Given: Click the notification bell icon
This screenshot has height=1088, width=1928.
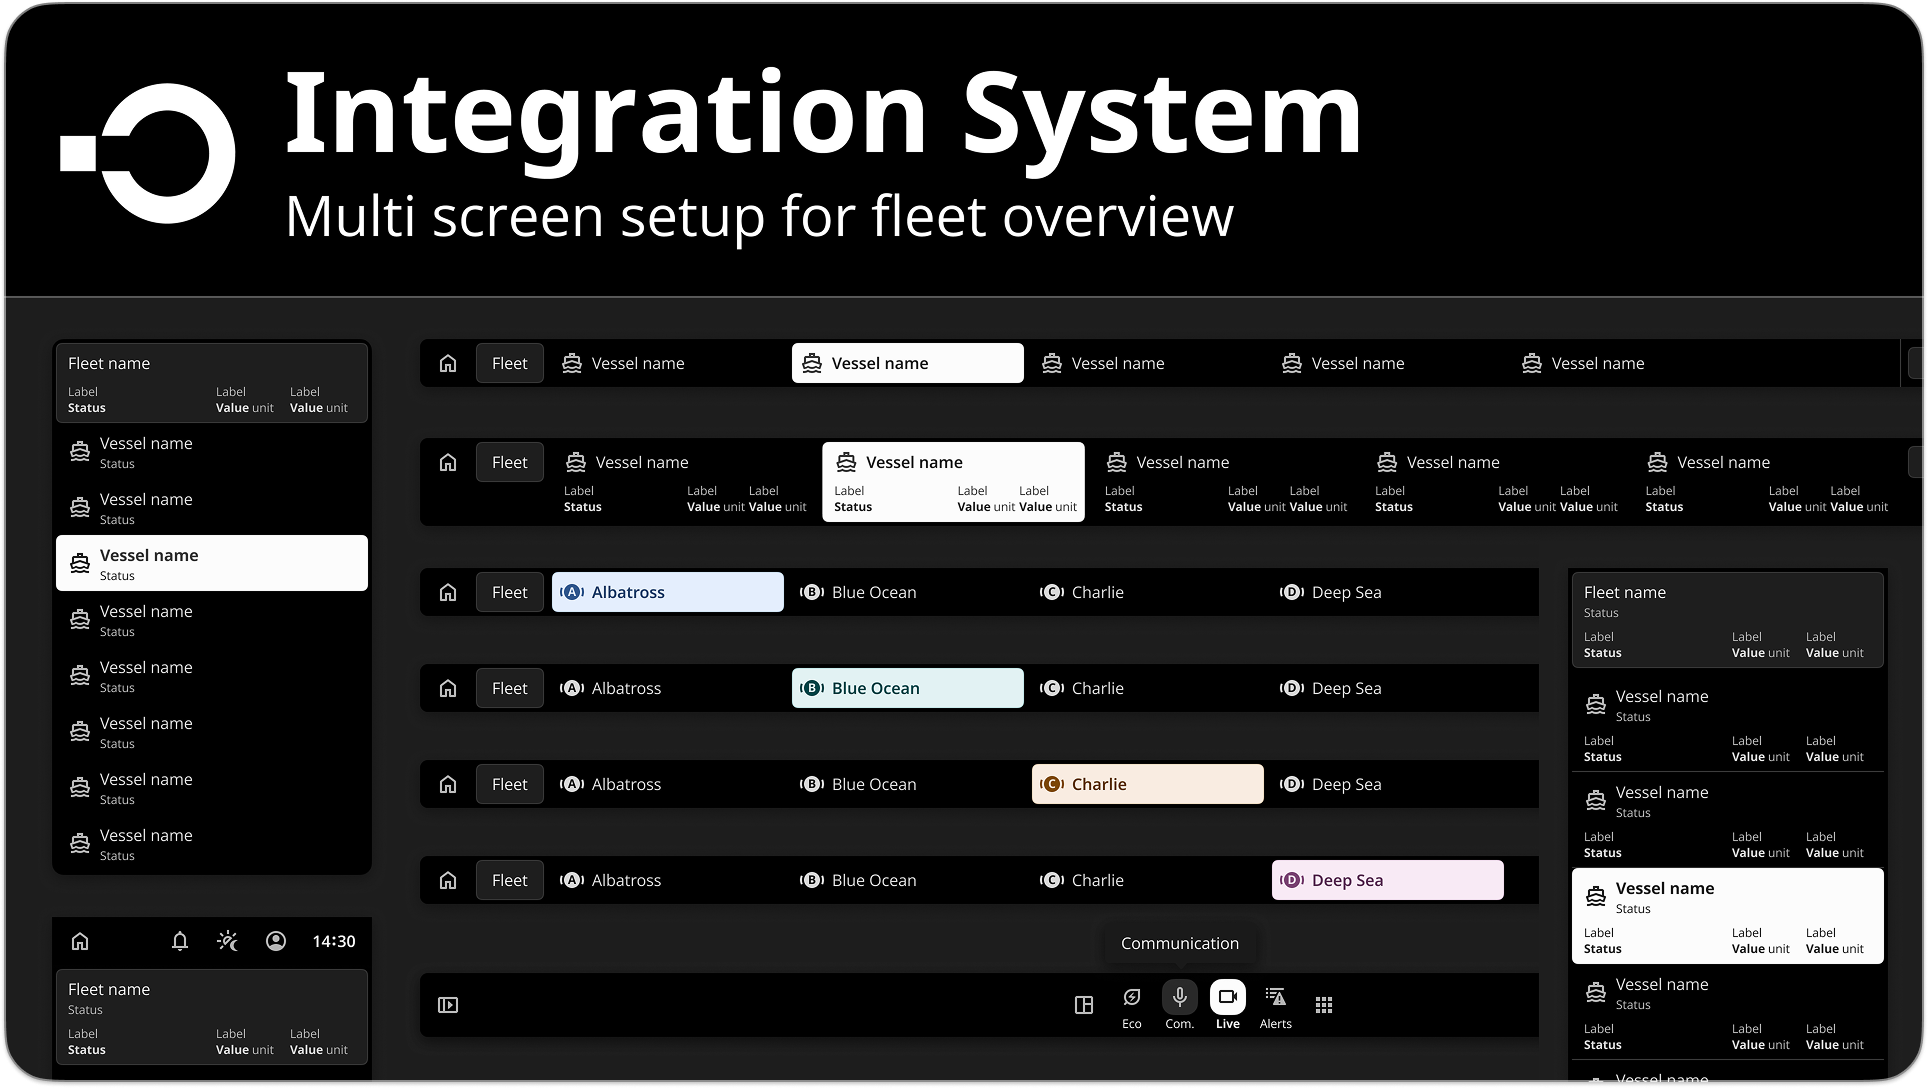Looking at the screenshot, I should [x=180, y=941].
